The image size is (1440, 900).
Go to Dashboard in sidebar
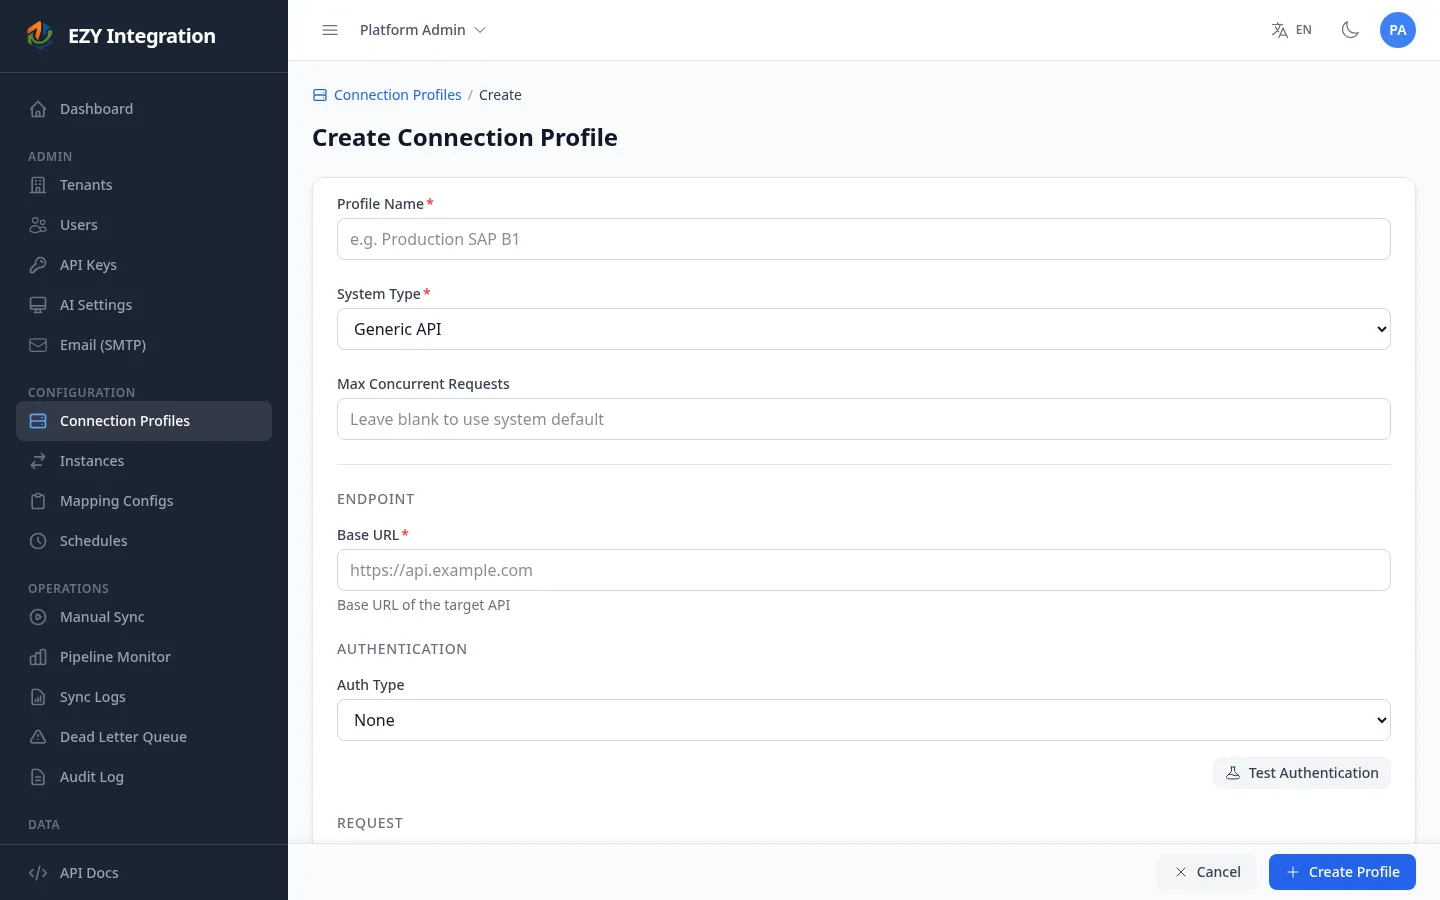tap(144, 109)
